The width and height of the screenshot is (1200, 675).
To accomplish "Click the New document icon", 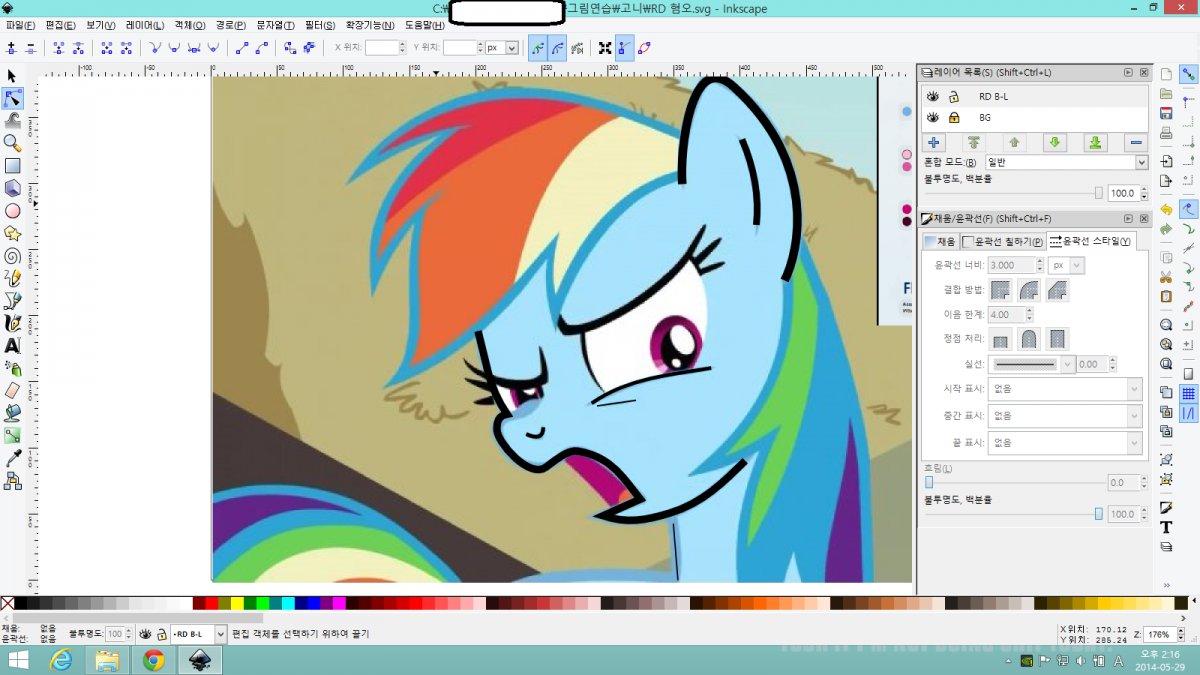I will [1166, 74].
